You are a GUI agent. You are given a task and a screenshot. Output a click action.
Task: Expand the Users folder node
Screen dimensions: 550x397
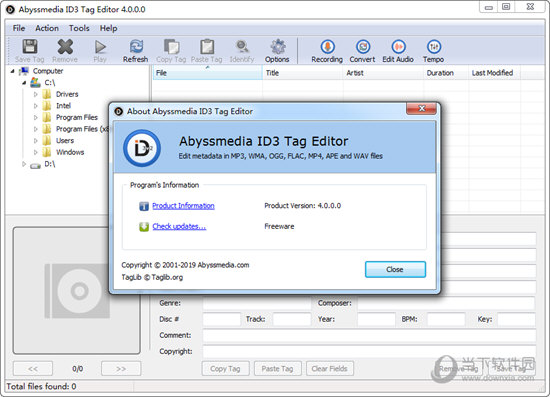pos(35,141)
